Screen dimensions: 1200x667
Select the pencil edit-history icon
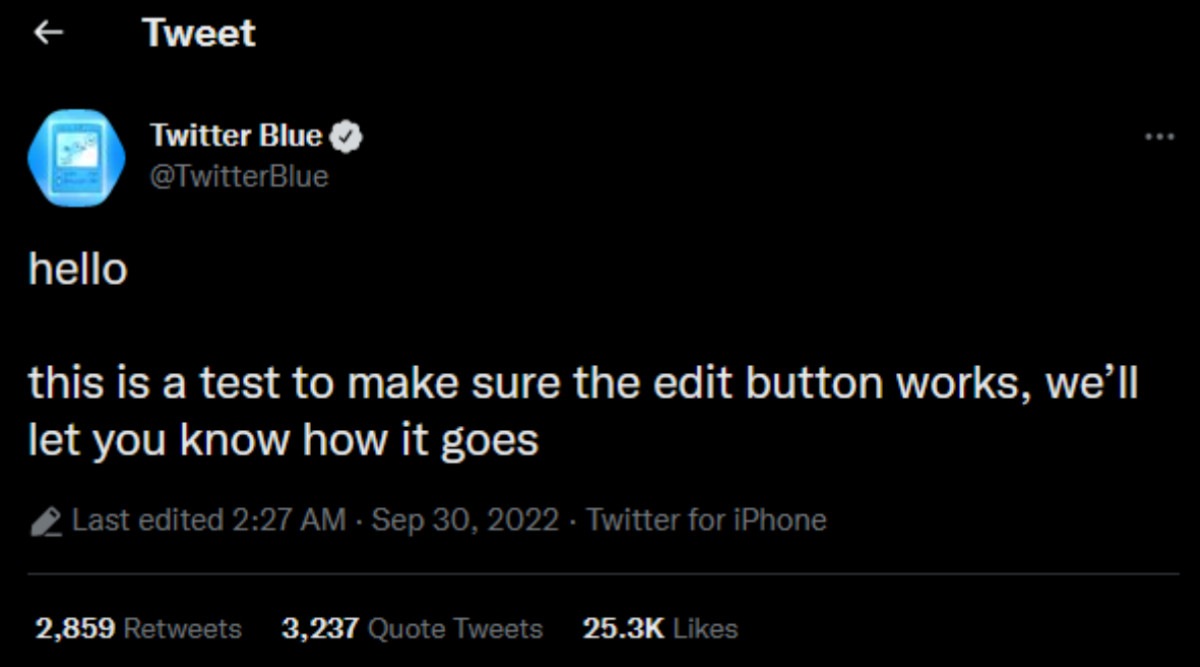45,520
